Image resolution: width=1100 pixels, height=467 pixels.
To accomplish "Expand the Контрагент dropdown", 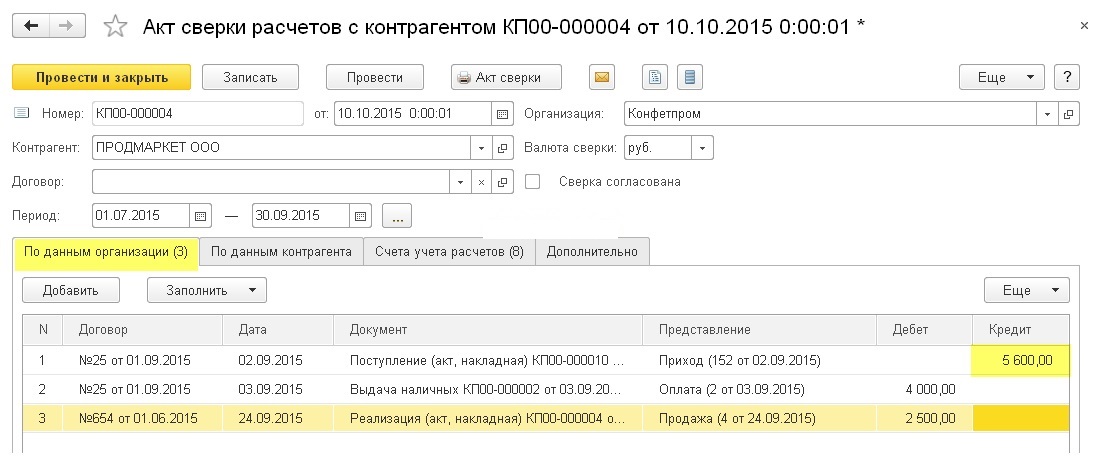I will (481, 148).
